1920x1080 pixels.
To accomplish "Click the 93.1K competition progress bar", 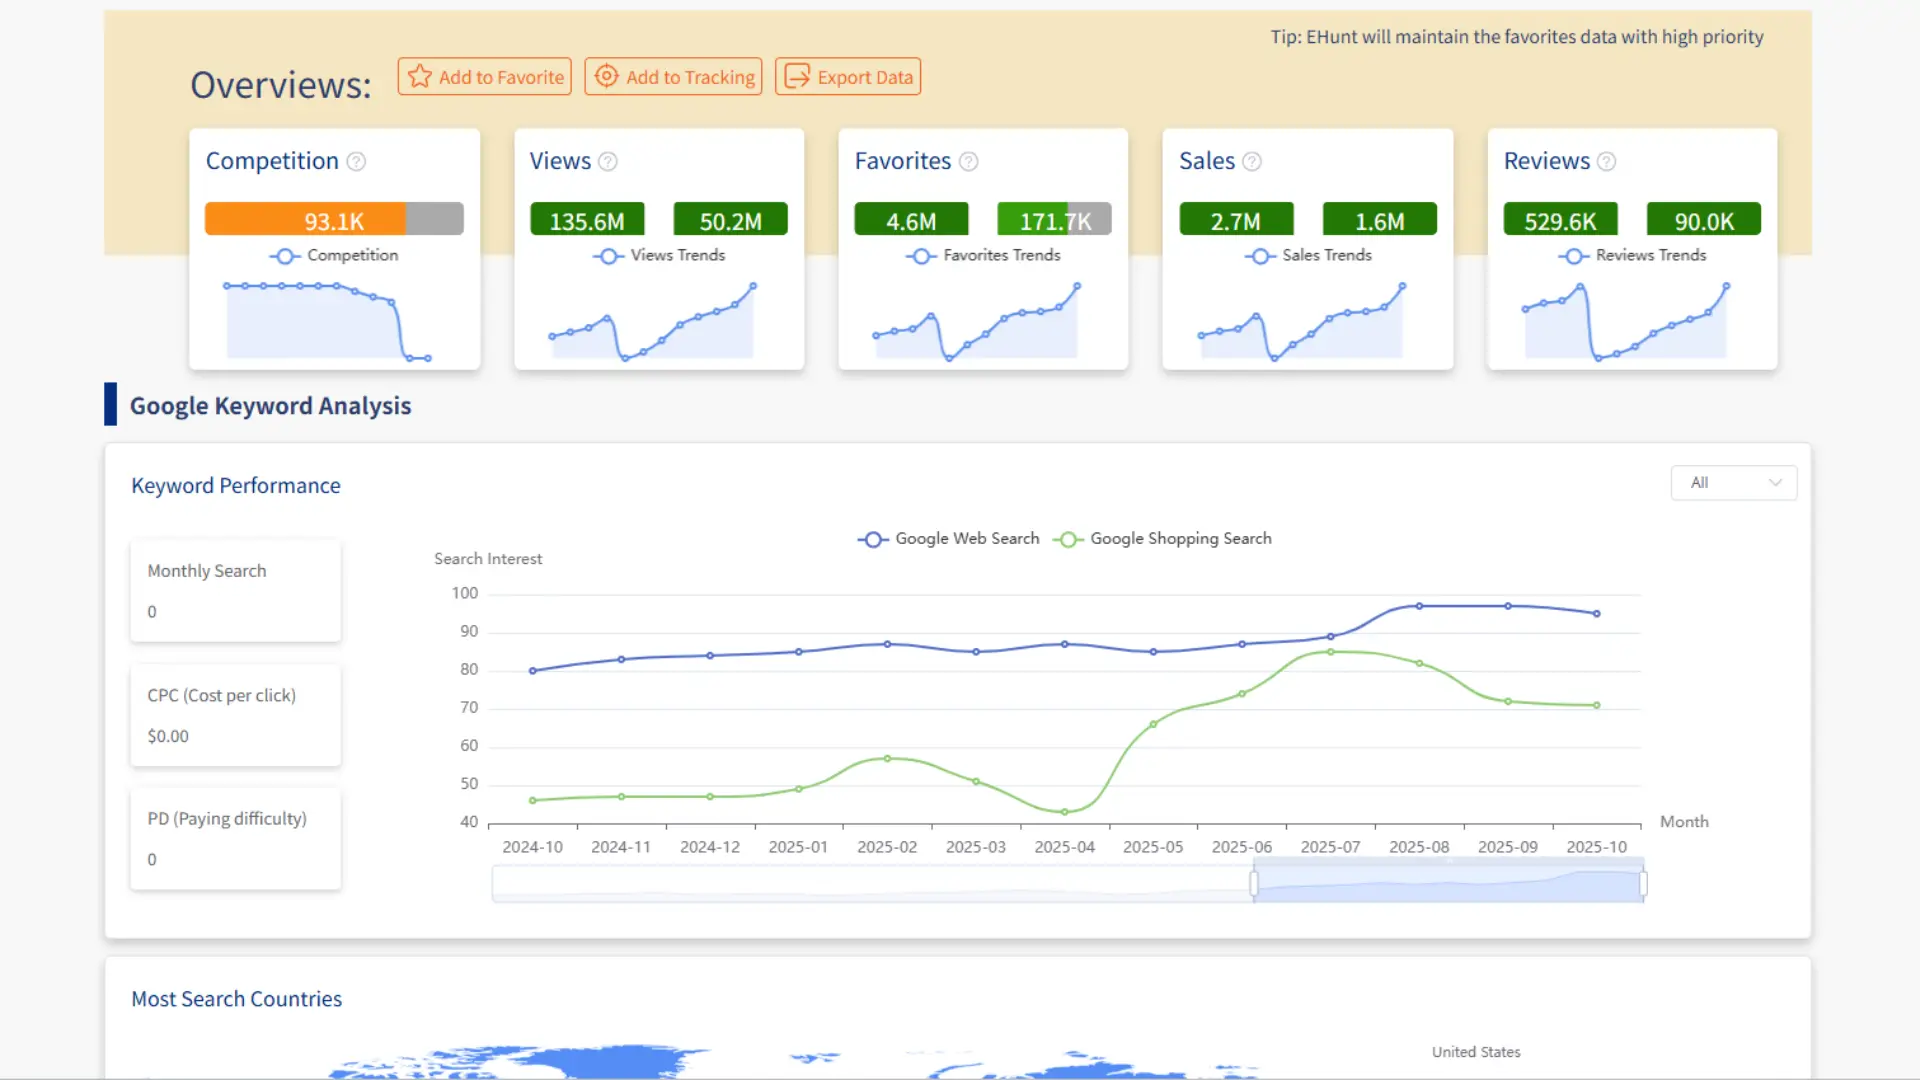I will (x=334, y=220).
